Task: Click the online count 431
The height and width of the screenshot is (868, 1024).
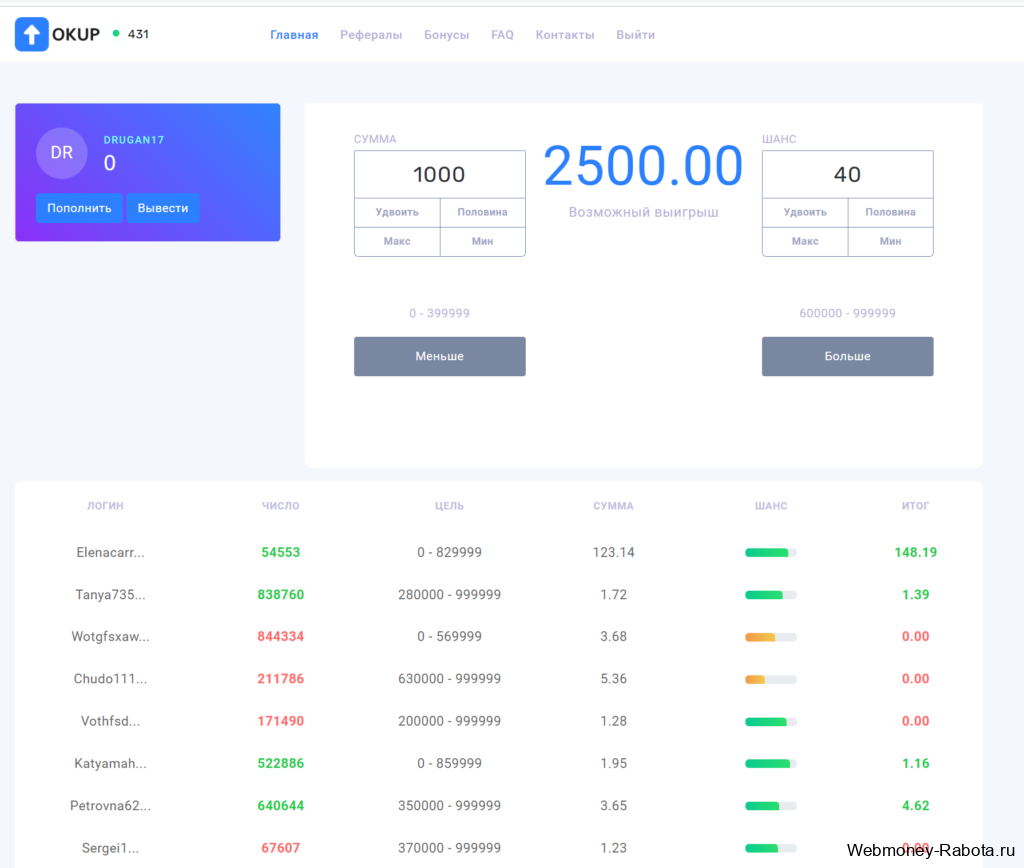Action: [138, 34]
